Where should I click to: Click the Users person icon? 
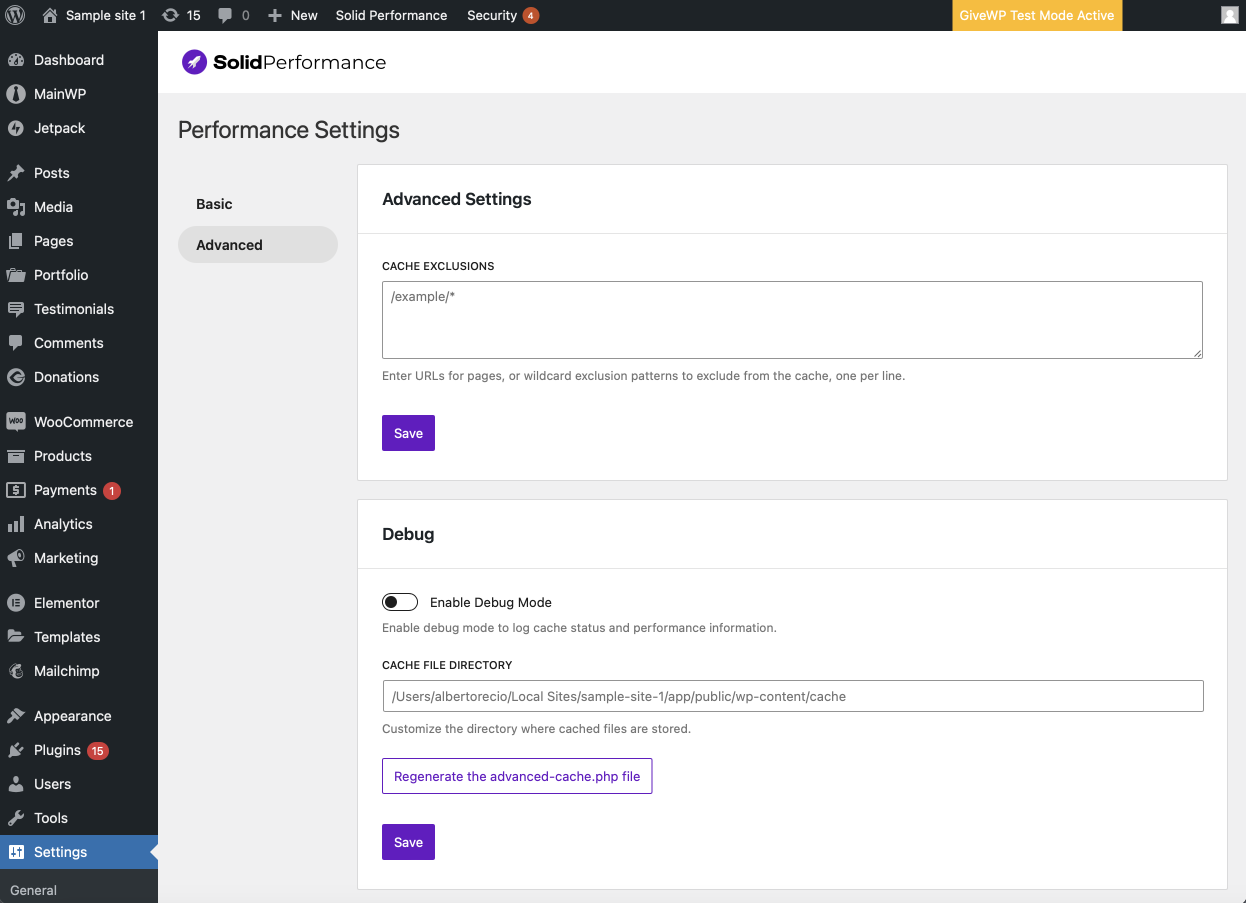(x=16, y=784)
